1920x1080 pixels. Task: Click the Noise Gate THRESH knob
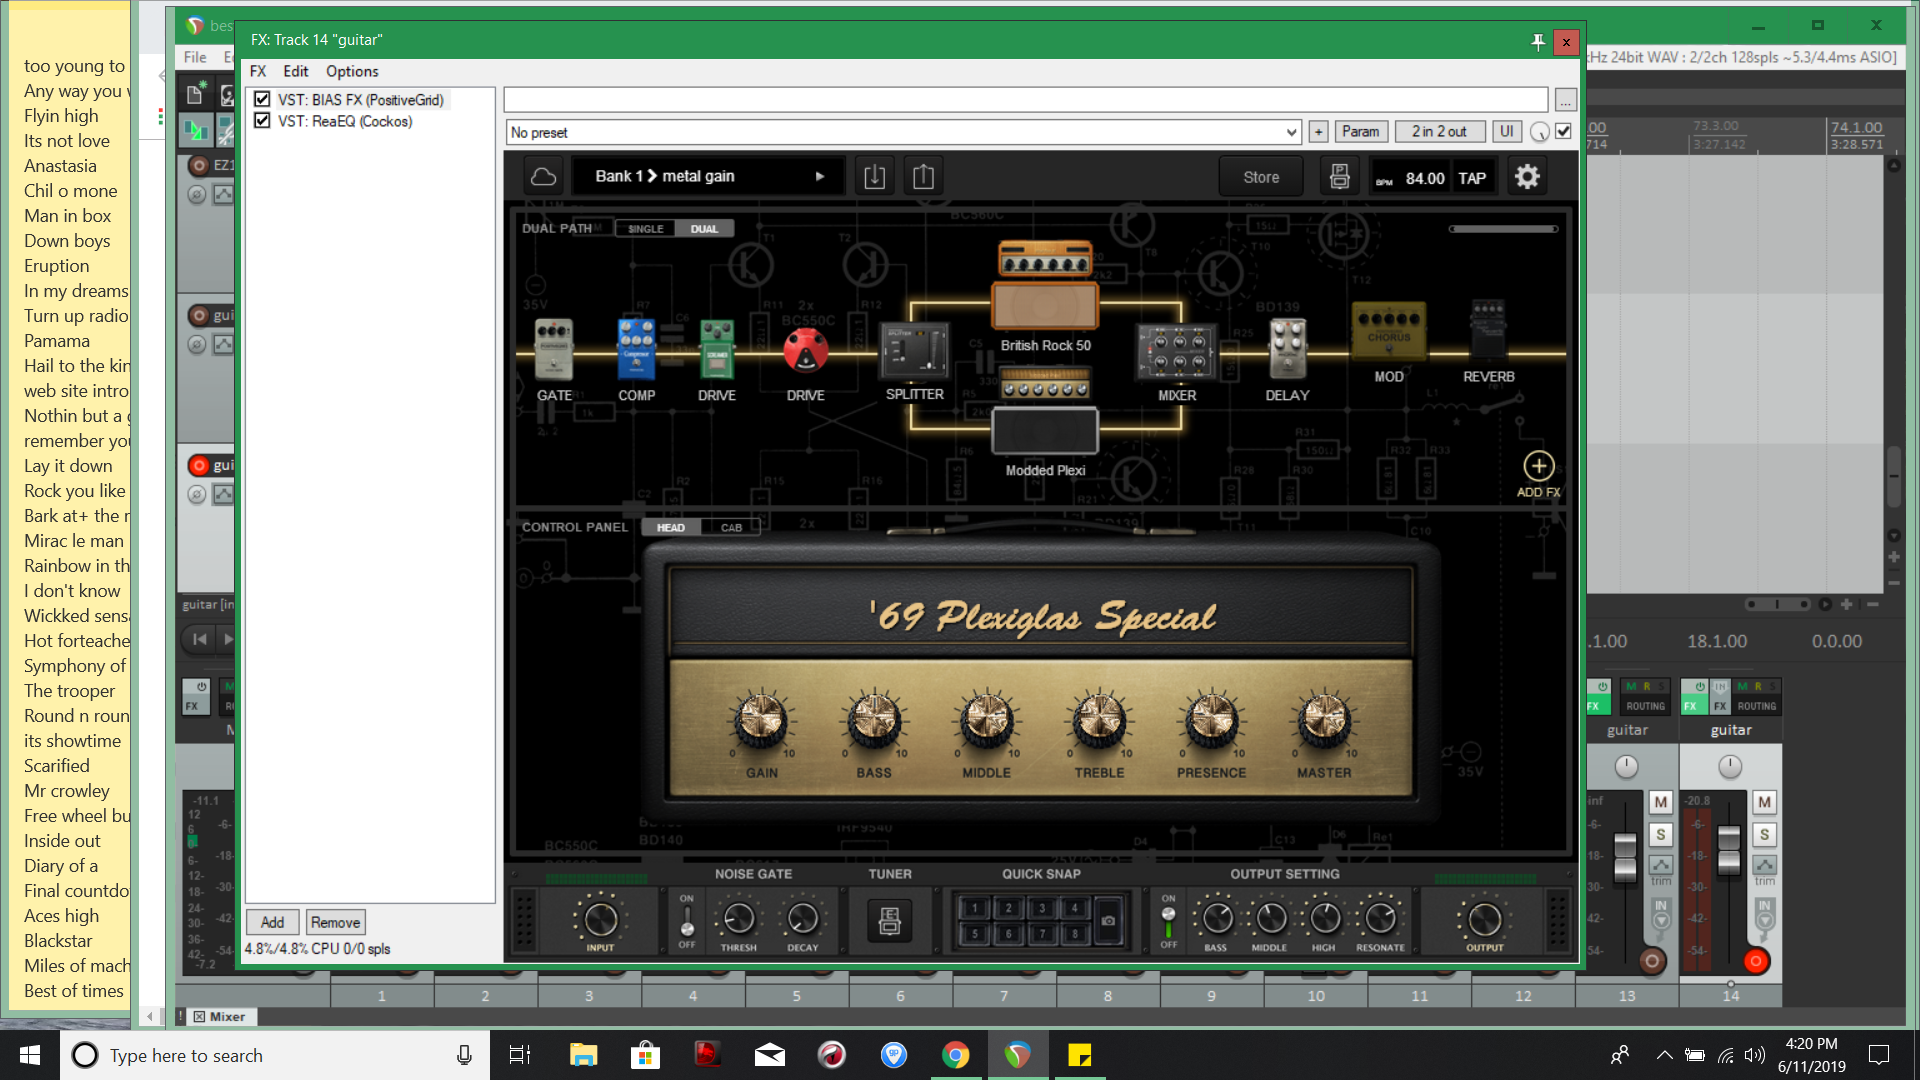coord(738,918)
